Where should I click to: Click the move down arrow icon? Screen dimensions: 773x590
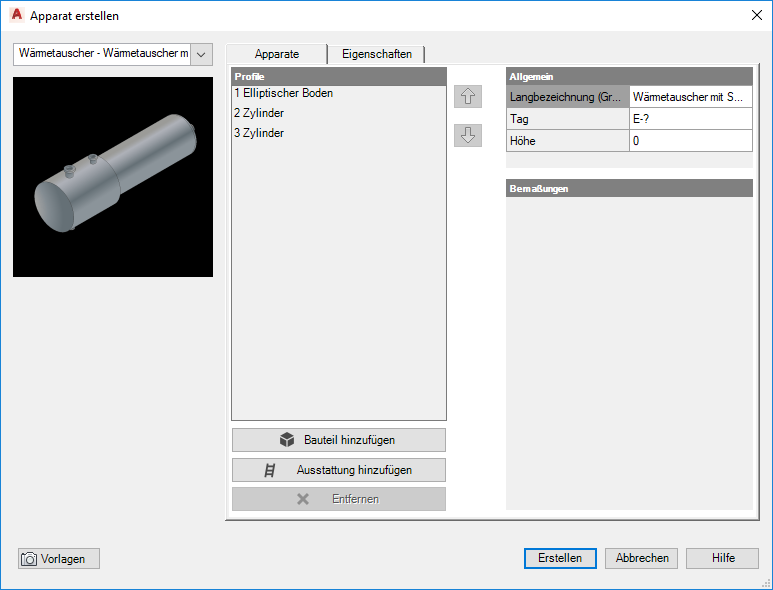tap(467, 135)
